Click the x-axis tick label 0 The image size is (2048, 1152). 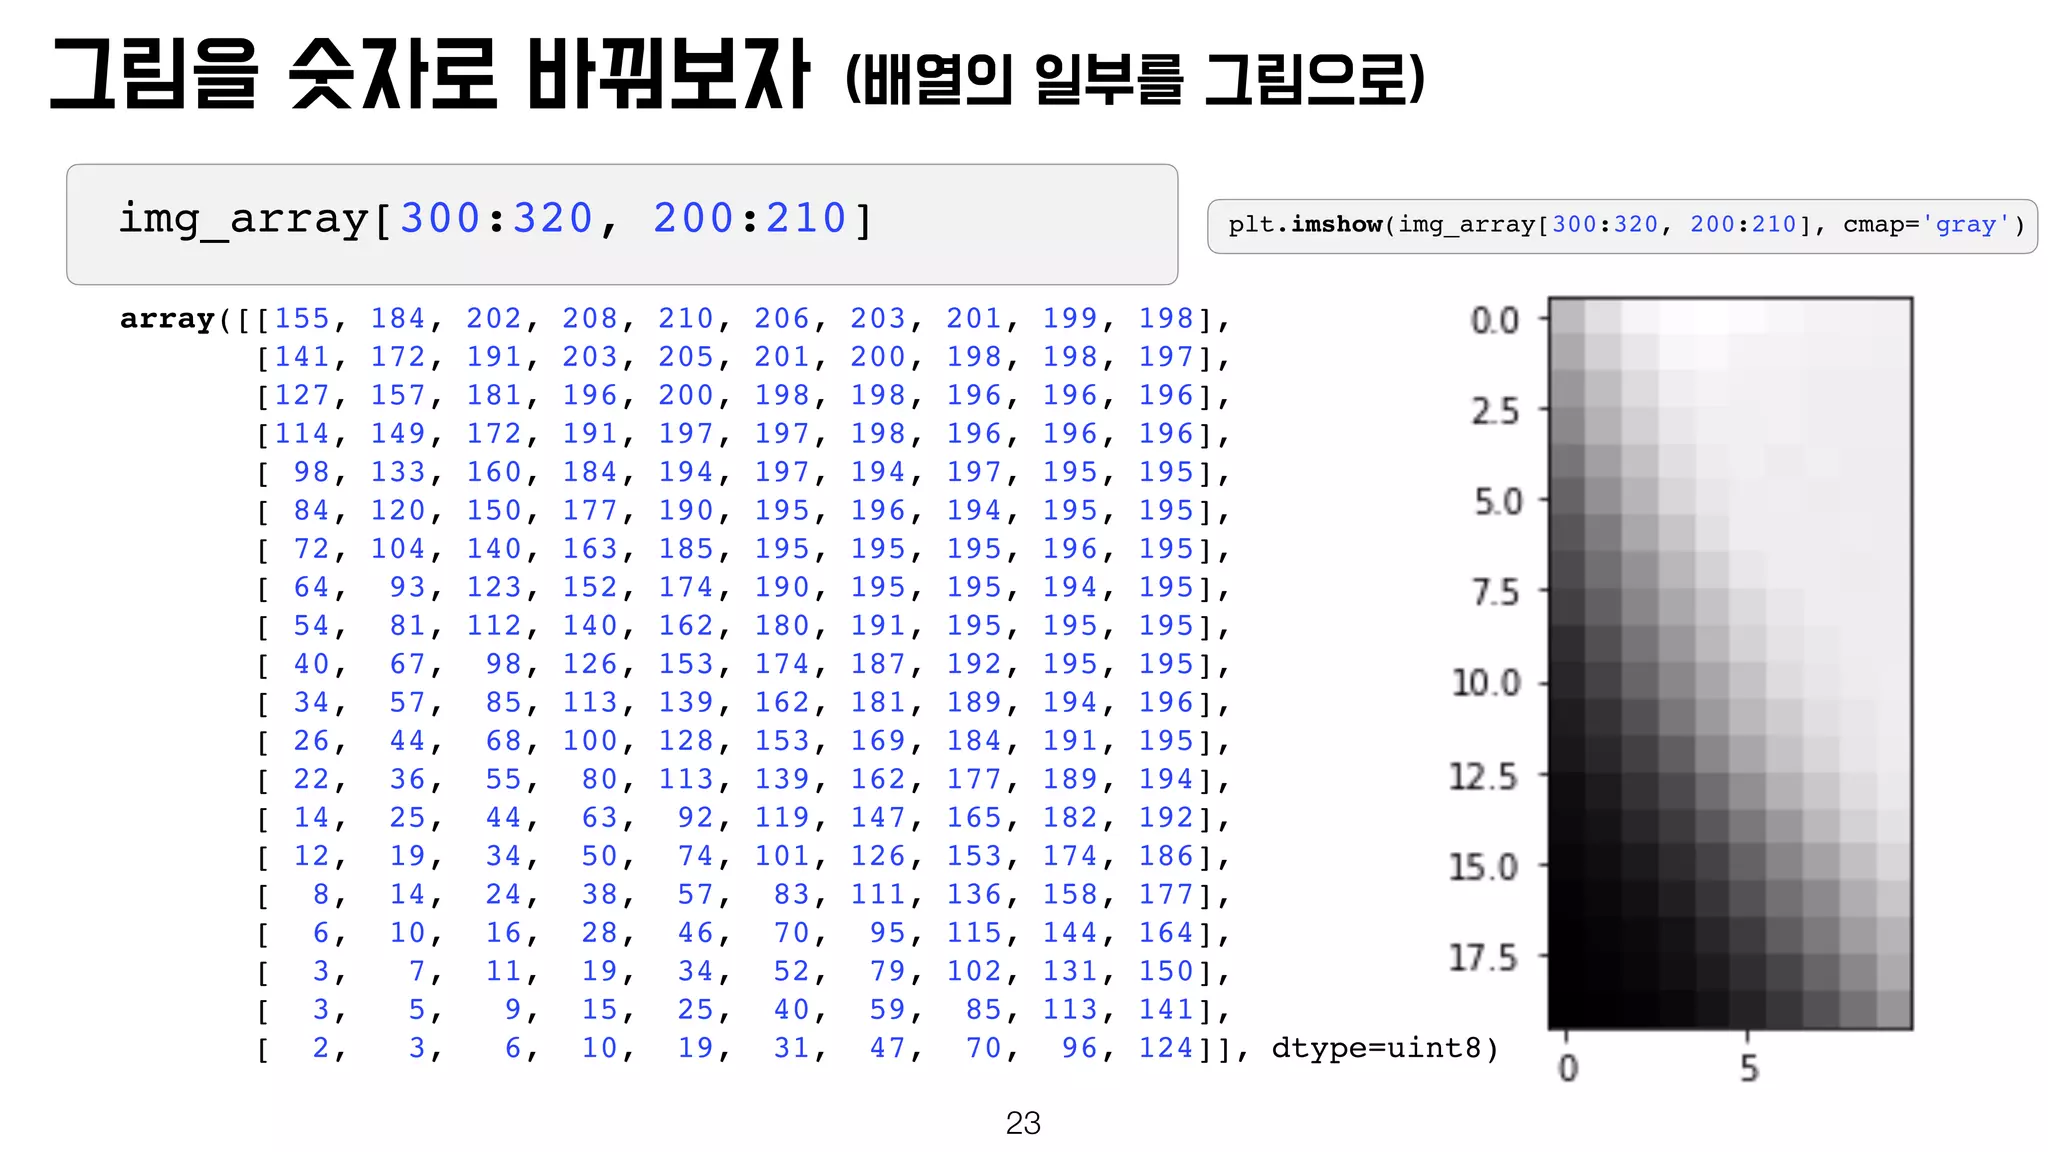(x=1568, y=1069)
